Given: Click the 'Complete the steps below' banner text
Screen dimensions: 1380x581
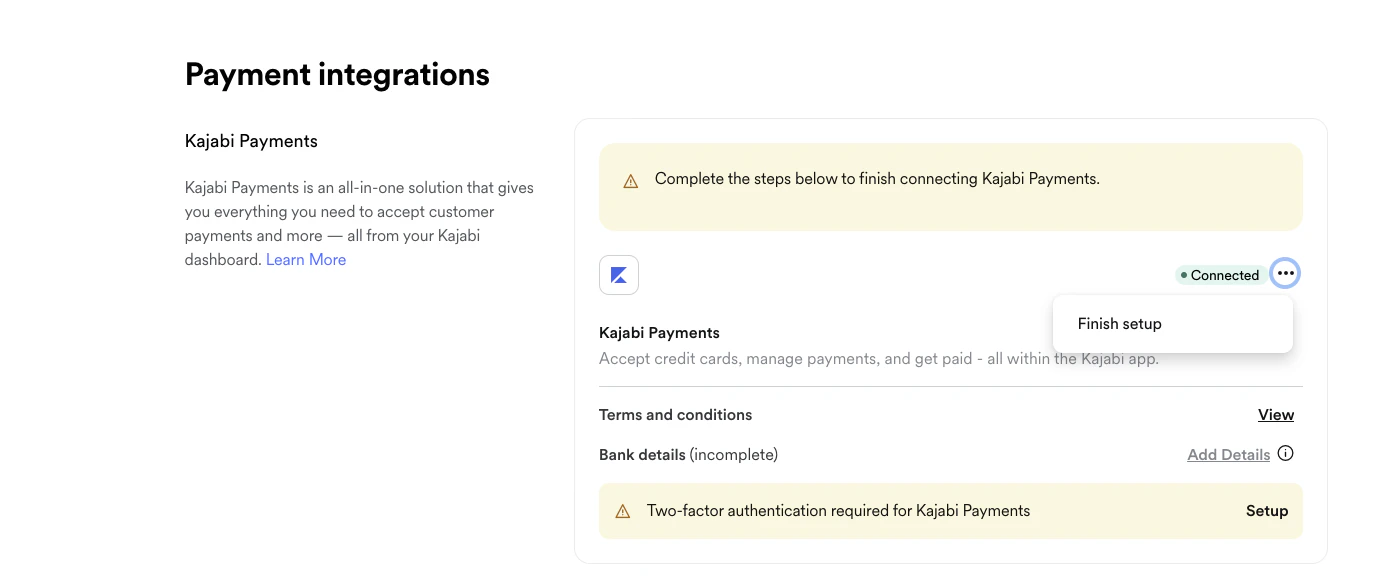Looking at the screenshot, I should click(877, 180).
